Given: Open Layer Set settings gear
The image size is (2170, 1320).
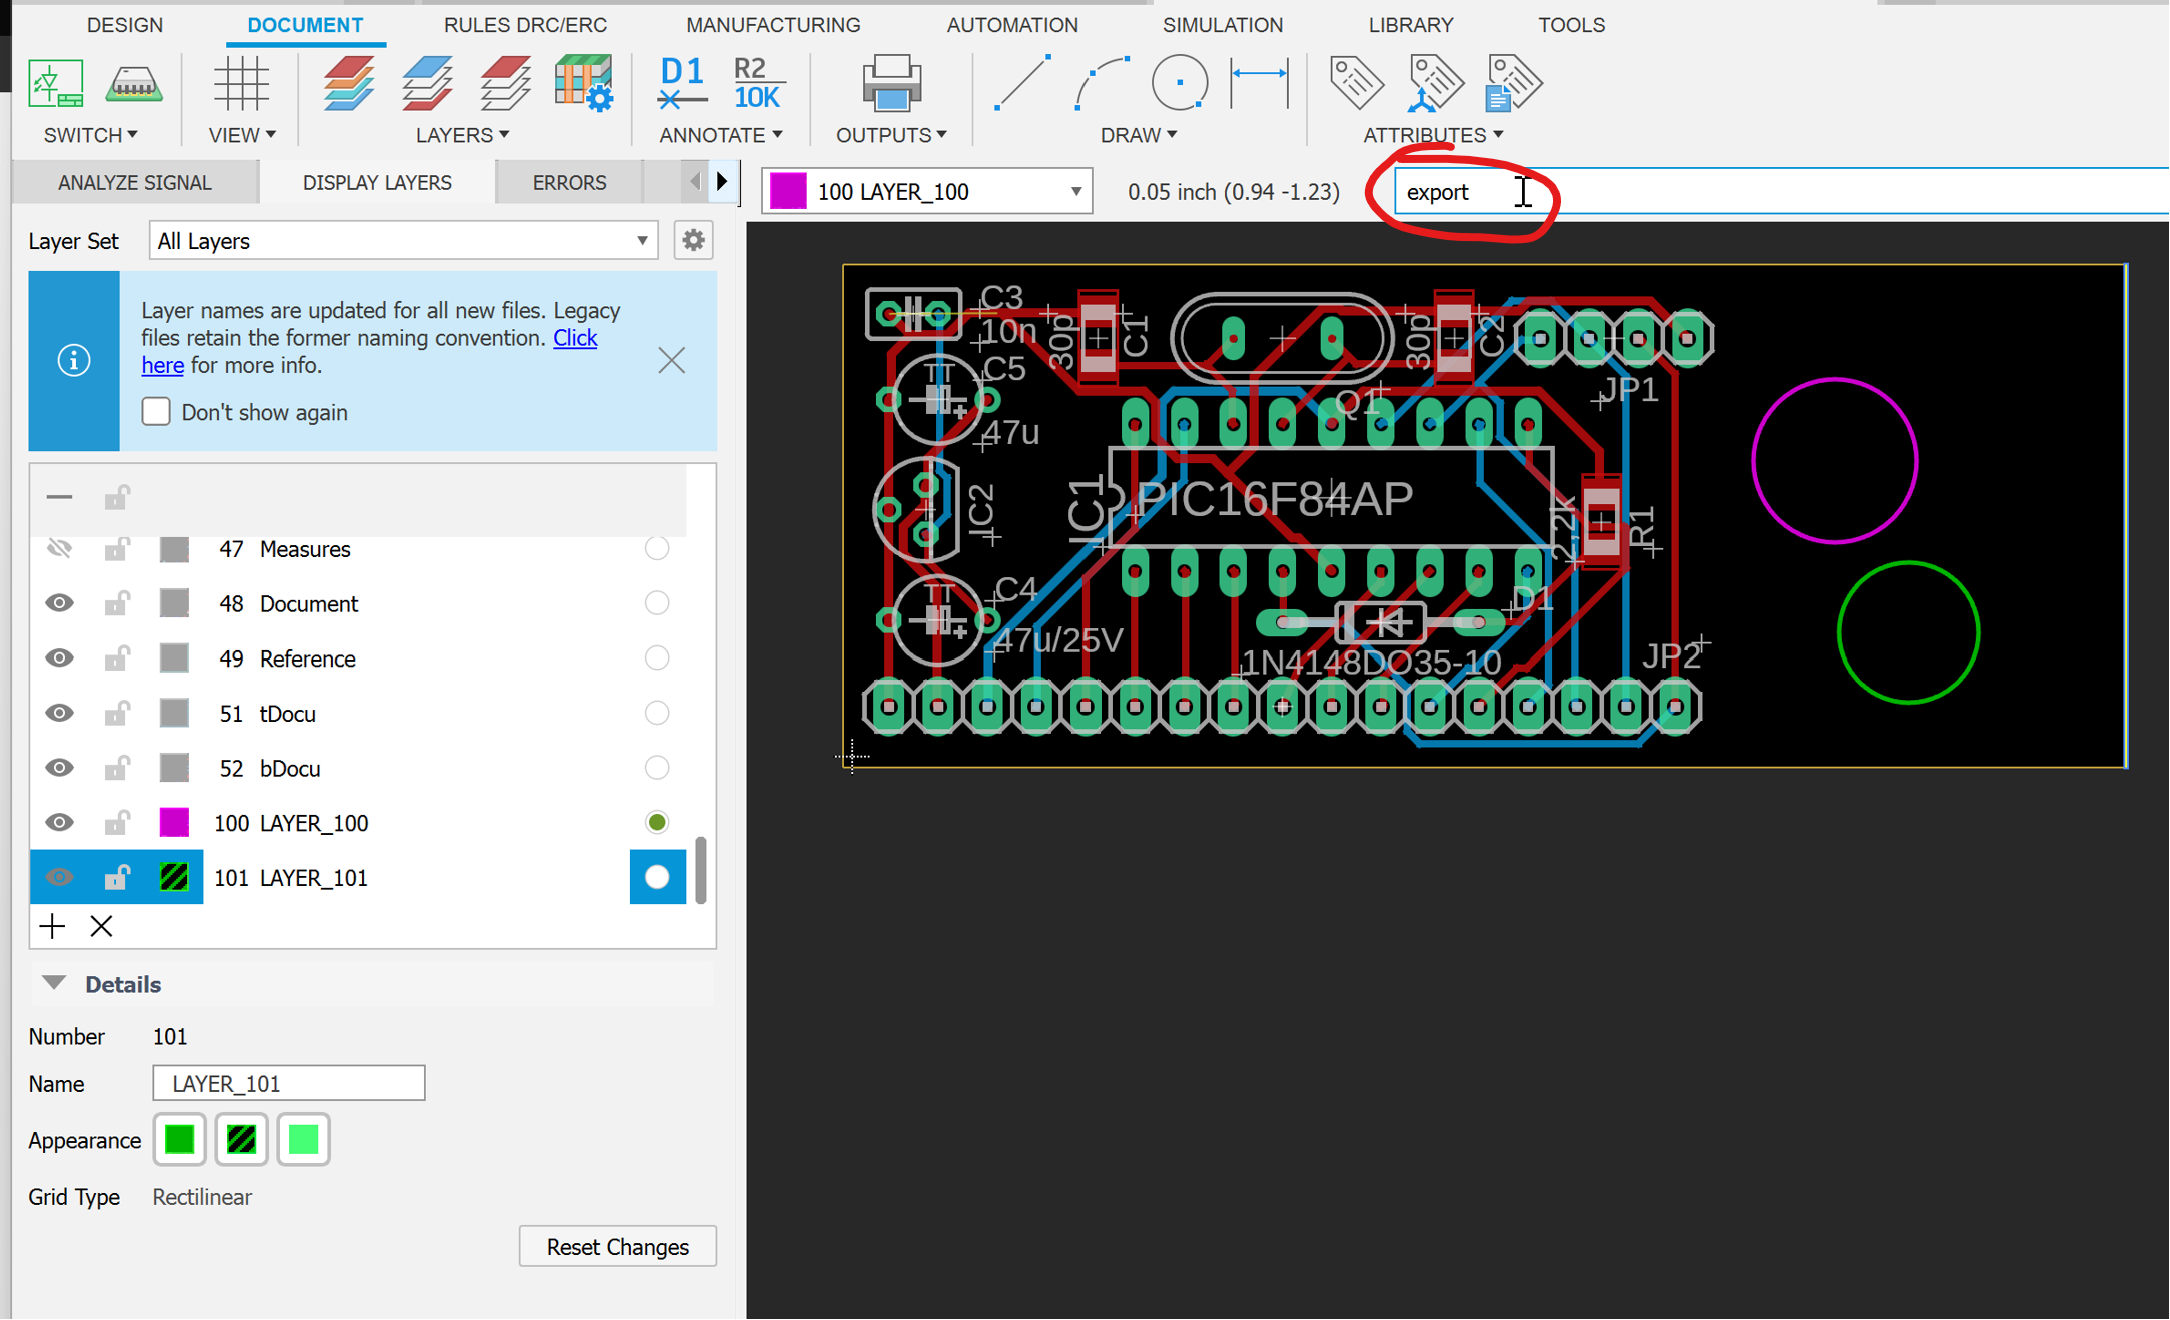Looking at the screenshot, I should (x=693, y=241).
